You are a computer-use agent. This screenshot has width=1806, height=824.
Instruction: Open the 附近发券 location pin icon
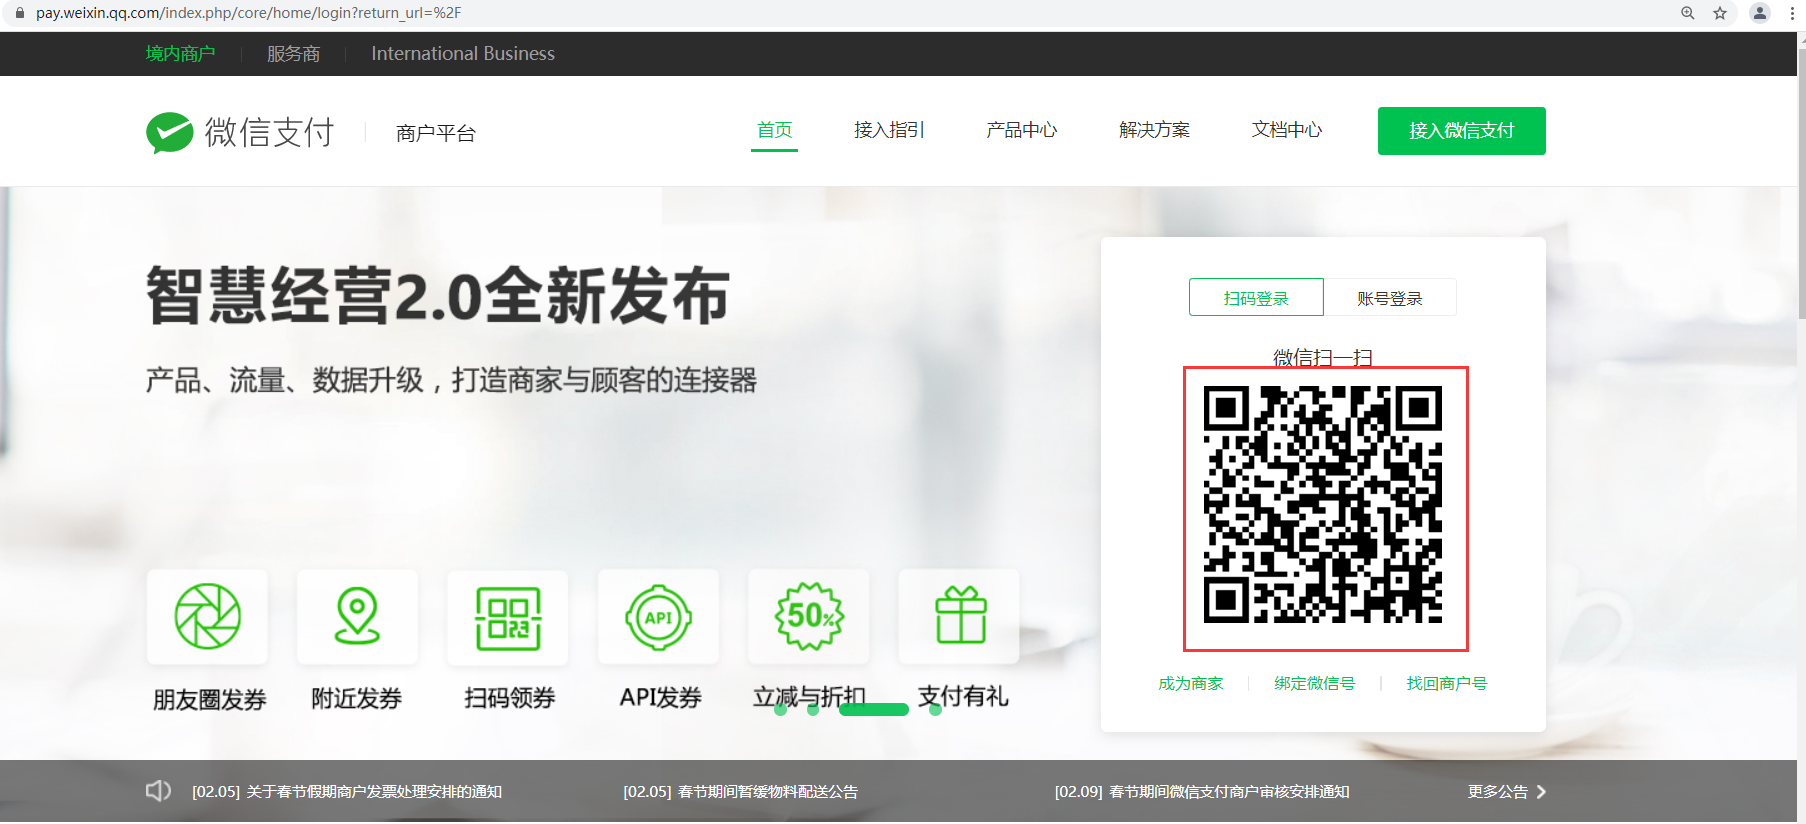click(357, 617)
